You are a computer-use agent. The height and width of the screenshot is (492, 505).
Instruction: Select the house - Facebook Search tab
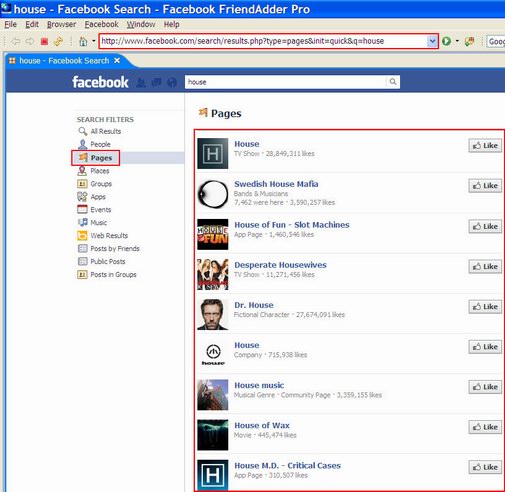pos(64,61)
